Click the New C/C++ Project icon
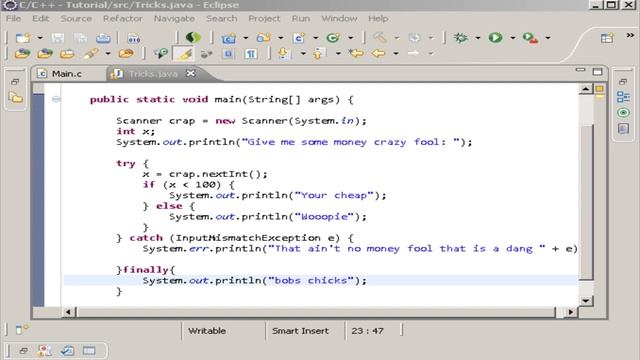Screen dimensions: 640x360 click(229, 38)
